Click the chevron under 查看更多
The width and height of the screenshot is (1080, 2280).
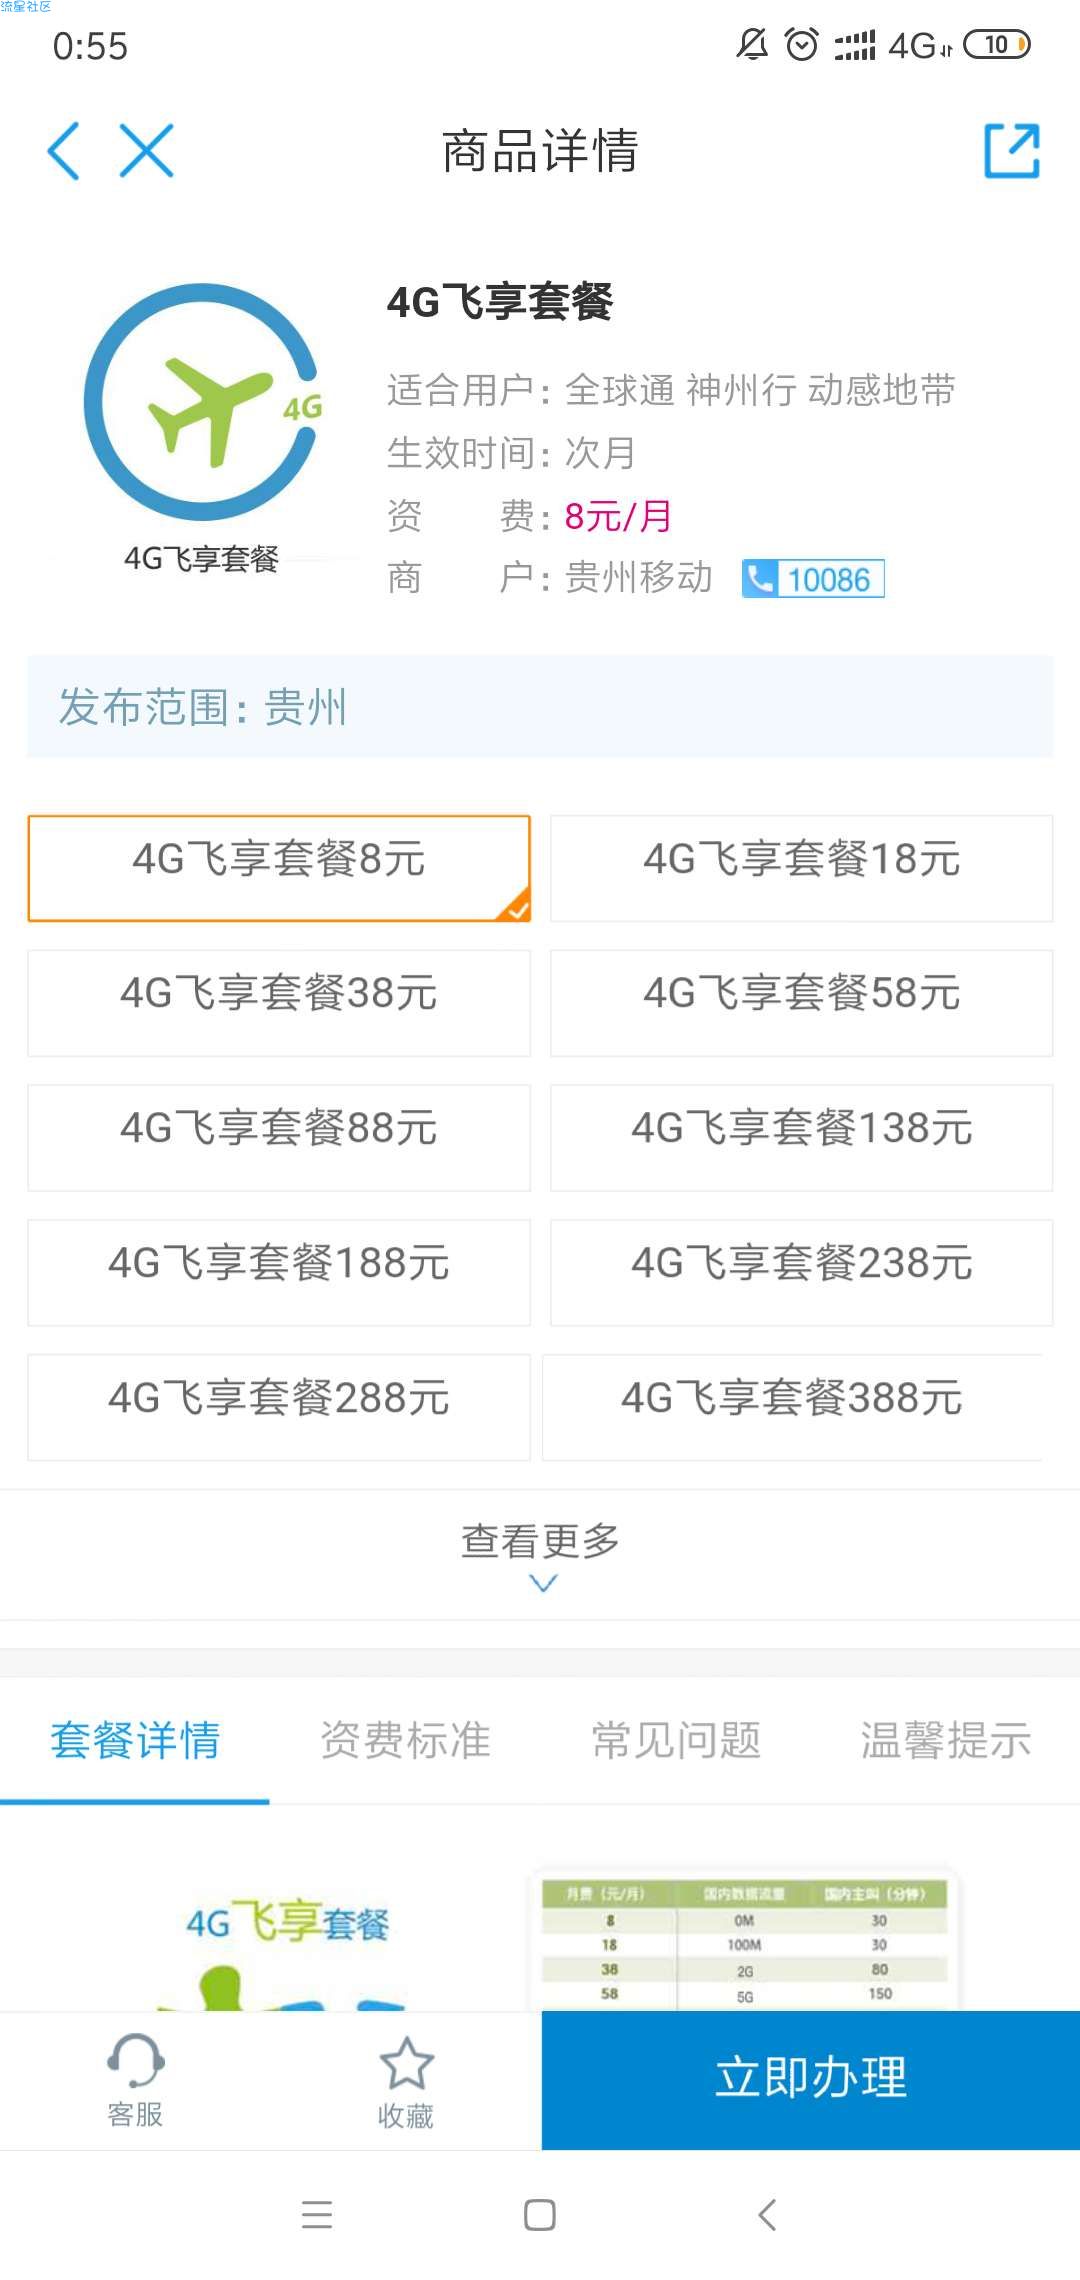543,1583
